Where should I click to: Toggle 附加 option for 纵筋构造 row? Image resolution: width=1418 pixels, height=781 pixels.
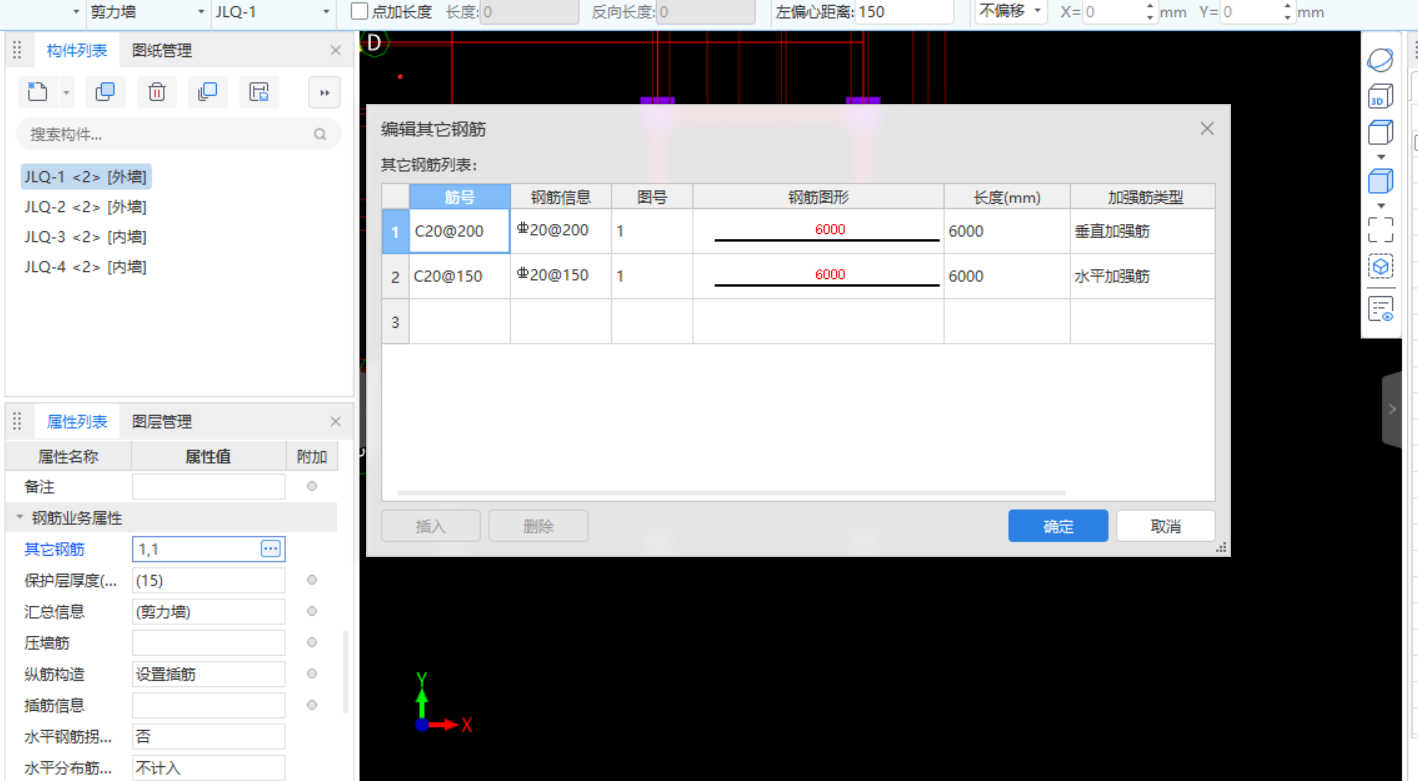(312, 674)
